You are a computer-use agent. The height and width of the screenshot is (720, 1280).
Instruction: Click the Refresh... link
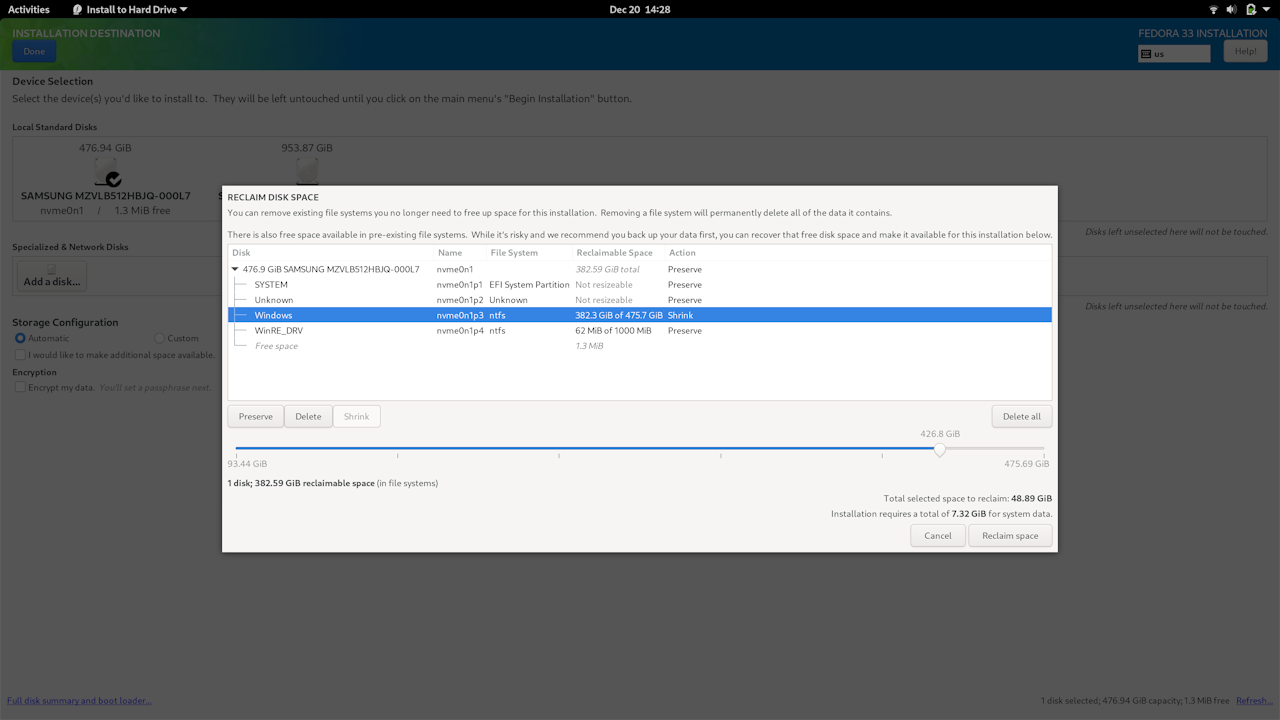[1254, 701]
